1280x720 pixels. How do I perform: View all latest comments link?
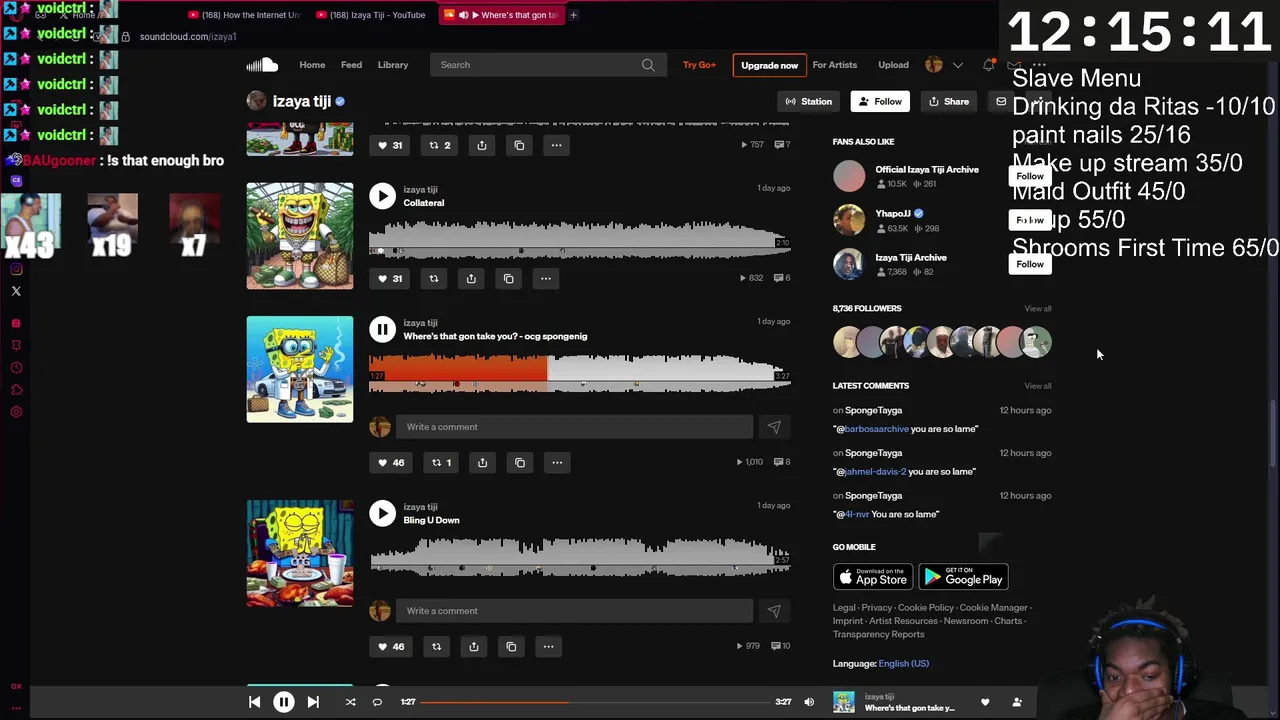coord(1037,385)
